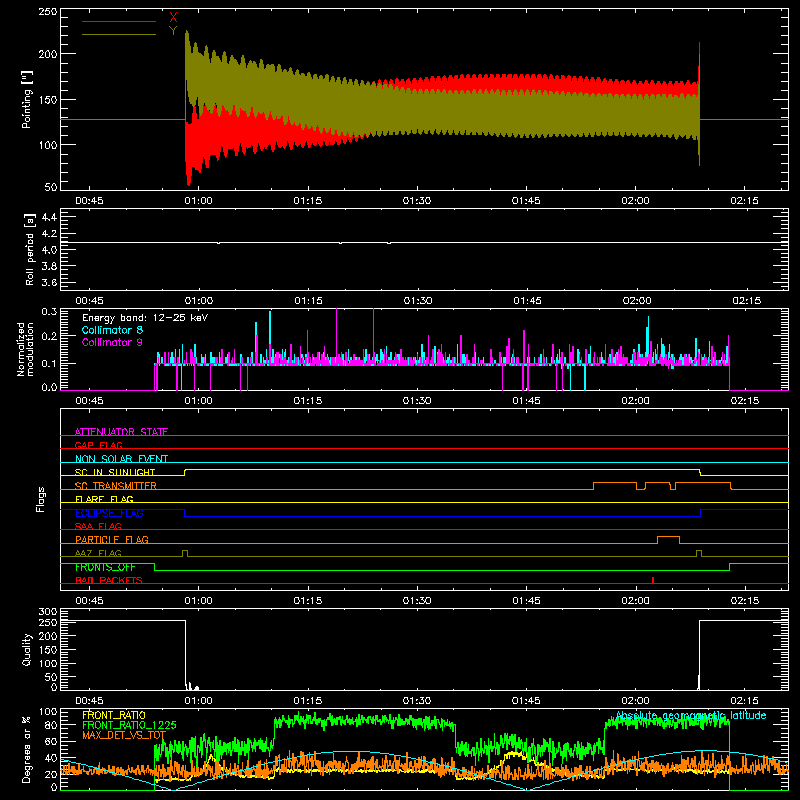Viewport: 800px width, 800px height.
Task: Click the 'Absolute geomagnetic latitude' label
Action: point(691,715)
